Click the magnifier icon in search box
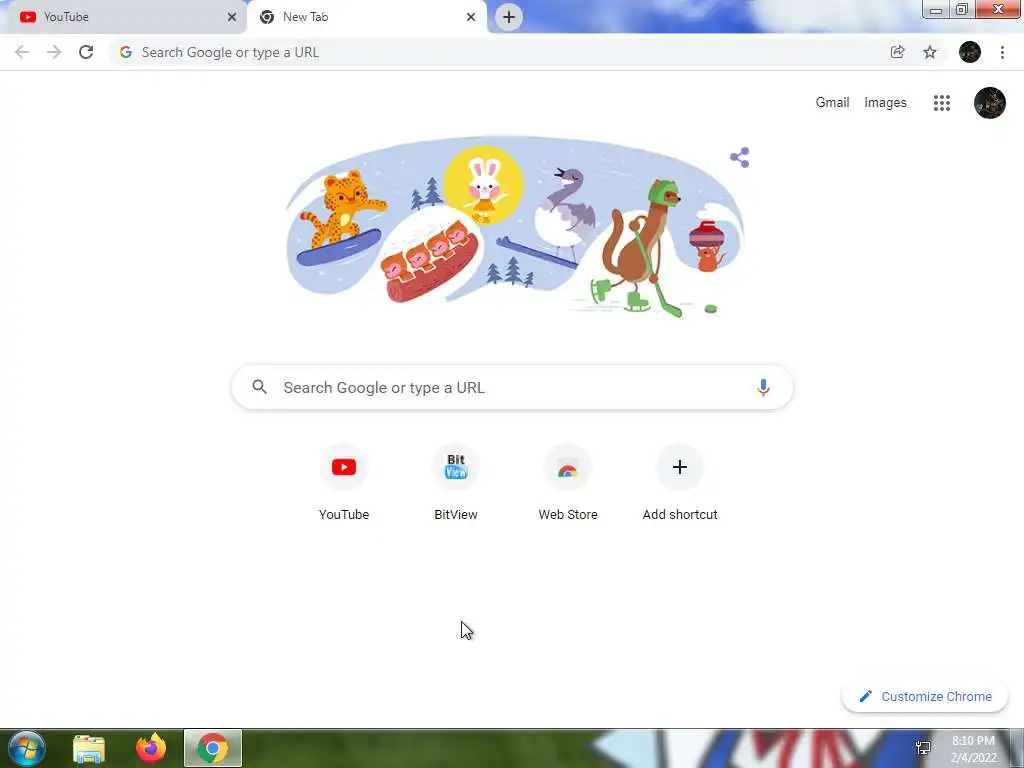 point(259,387)
